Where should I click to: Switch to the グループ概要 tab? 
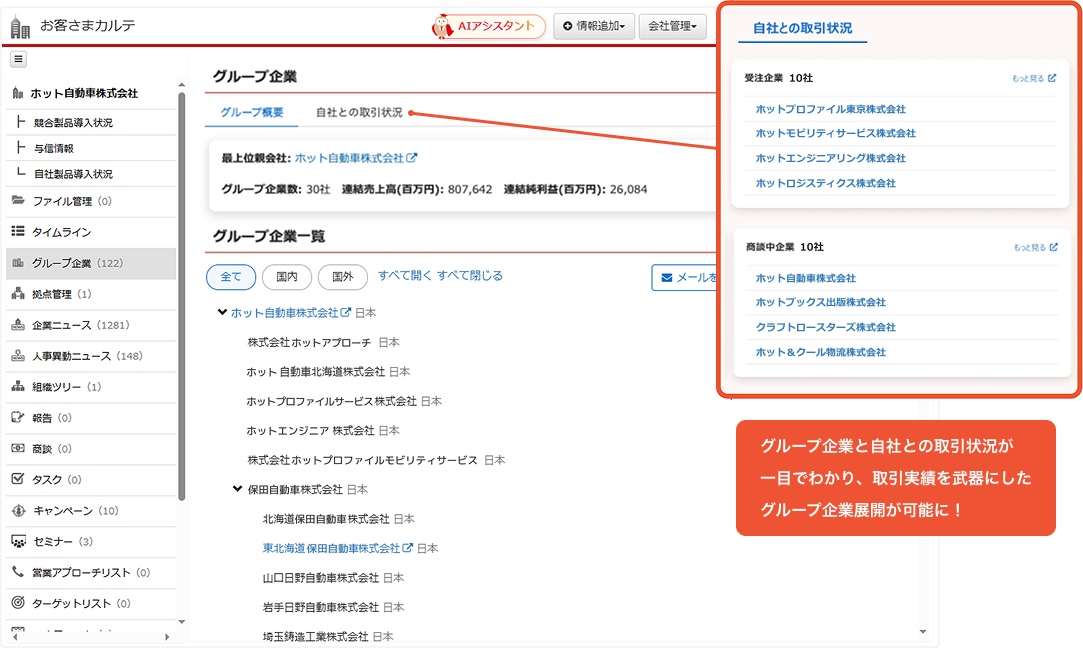pyautogui.click(x=252, y=113)
